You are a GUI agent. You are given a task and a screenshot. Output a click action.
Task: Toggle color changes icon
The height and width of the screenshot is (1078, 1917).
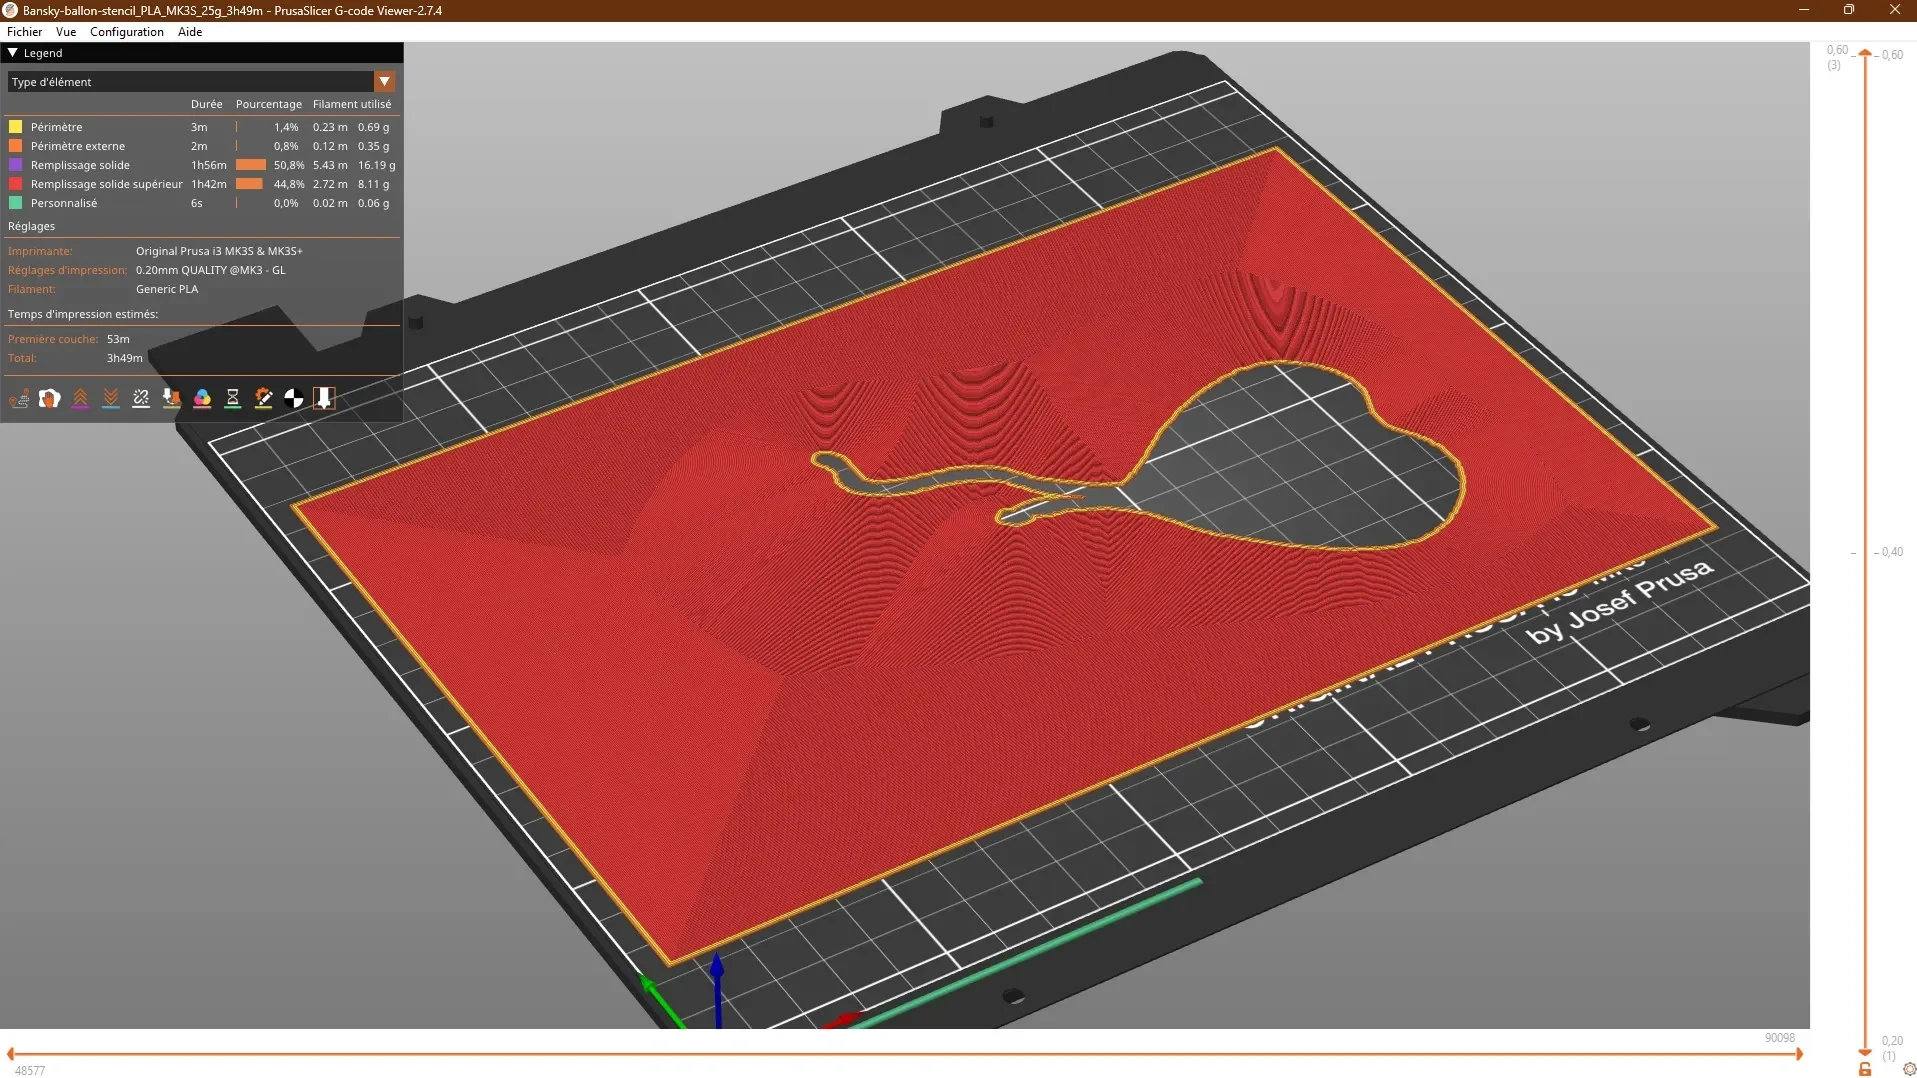click(x=202, y=399)
